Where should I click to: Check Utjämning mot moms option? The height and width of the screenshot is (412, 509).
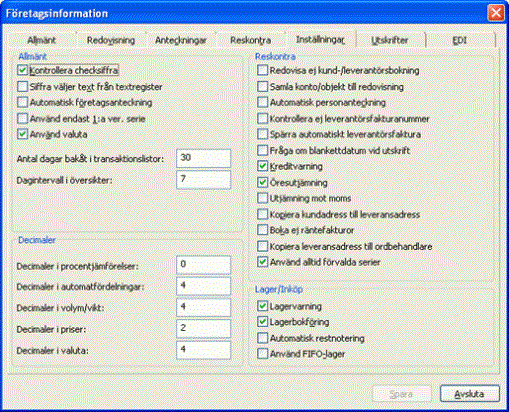(x=262, y=198)
